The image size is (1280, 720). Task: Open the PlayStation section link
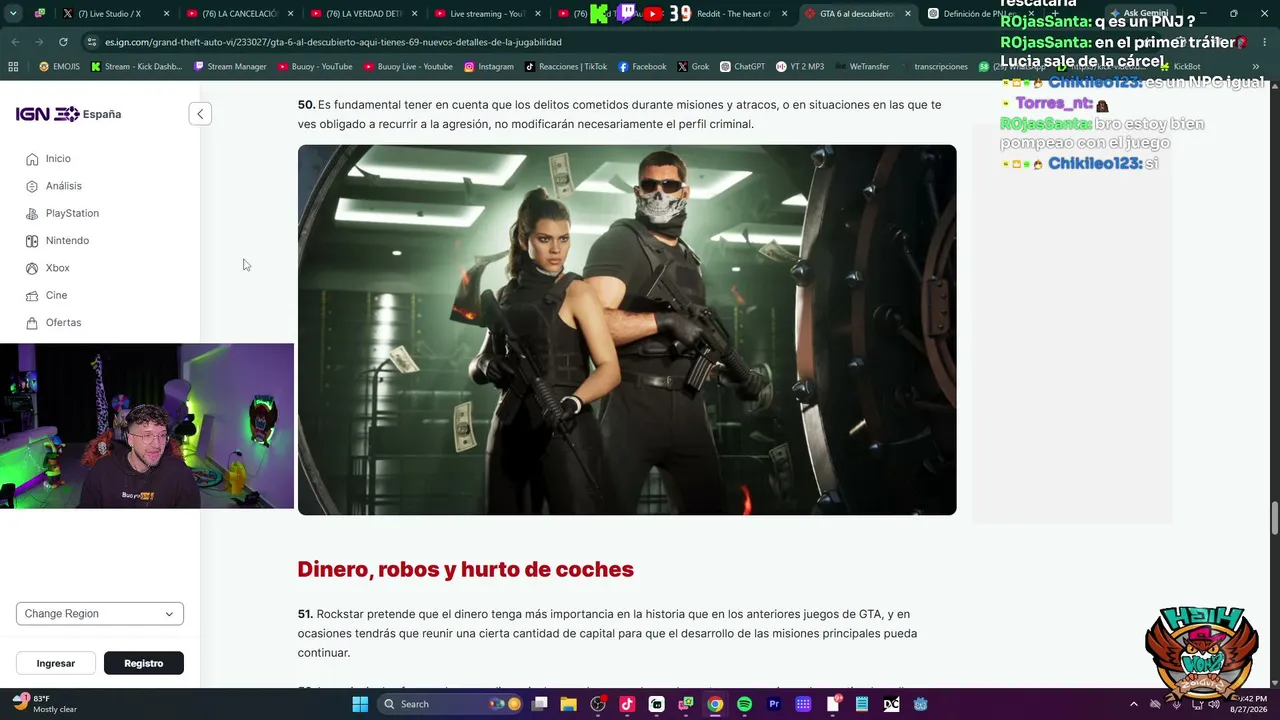[x=72, y=213]
